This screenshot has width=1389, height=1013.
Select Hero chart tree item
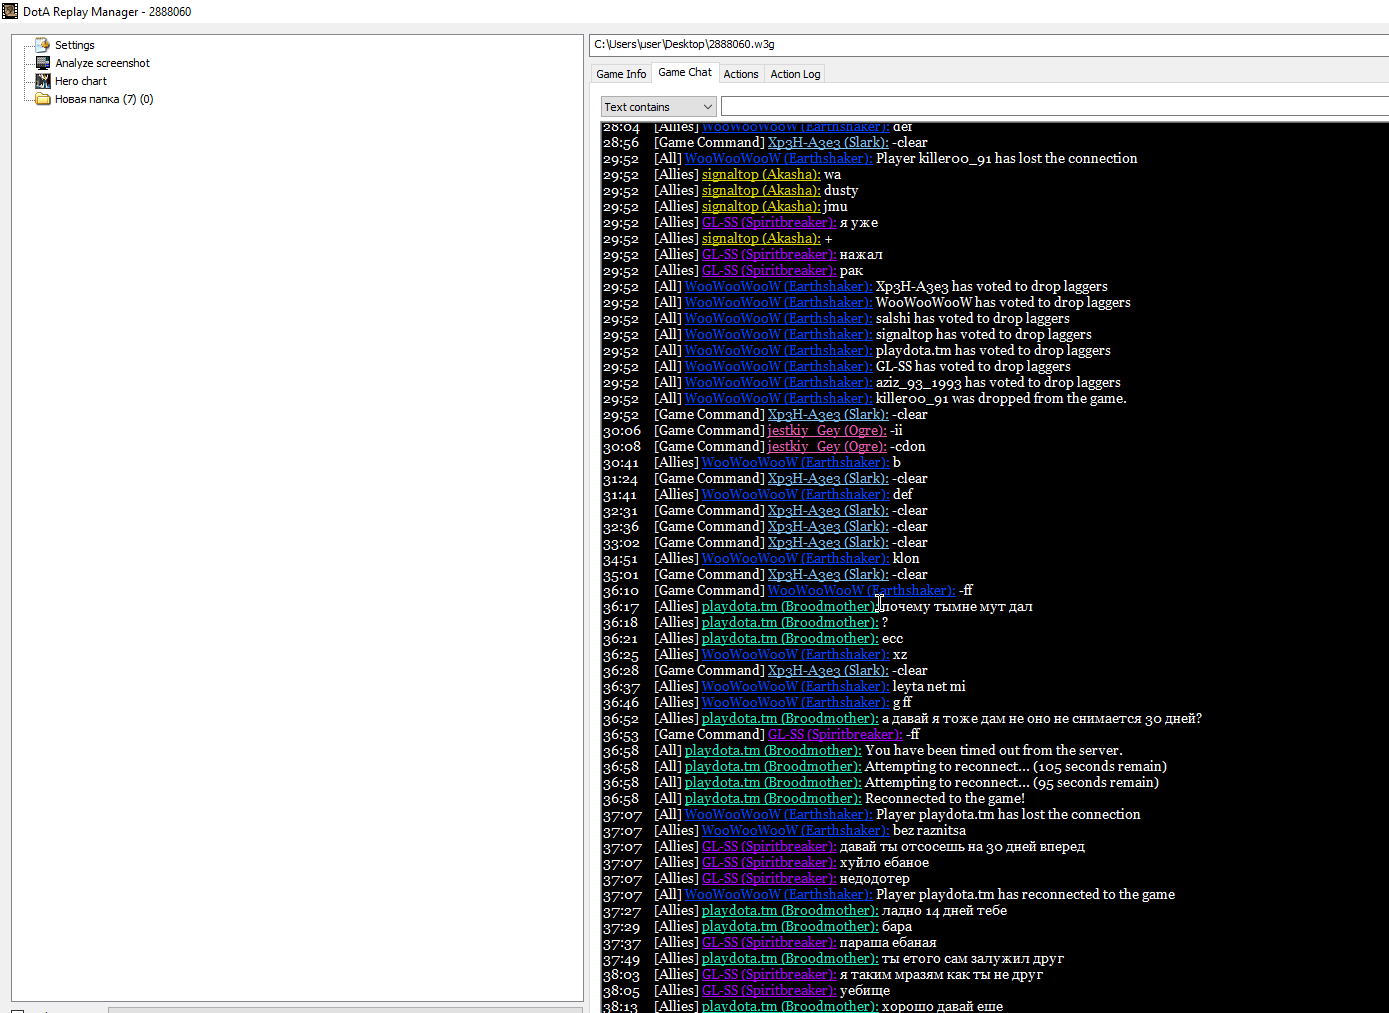click(x=81, y=81)
